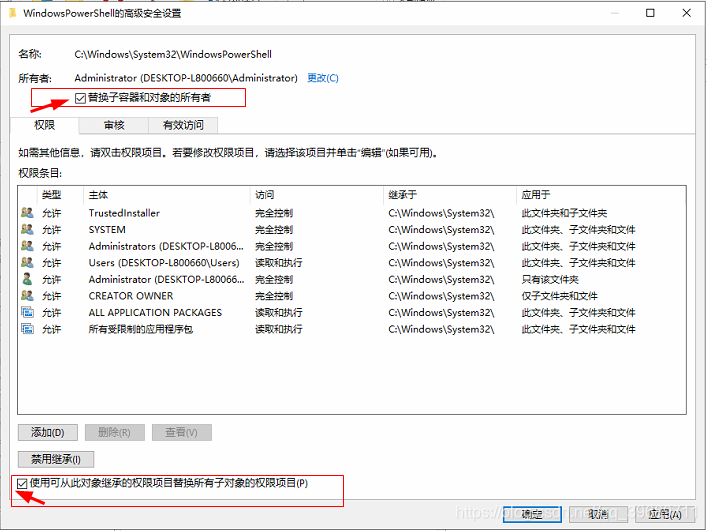
Task: Click the Administrators row group icon
Action: pyautogui.click(x=27, y=246)
